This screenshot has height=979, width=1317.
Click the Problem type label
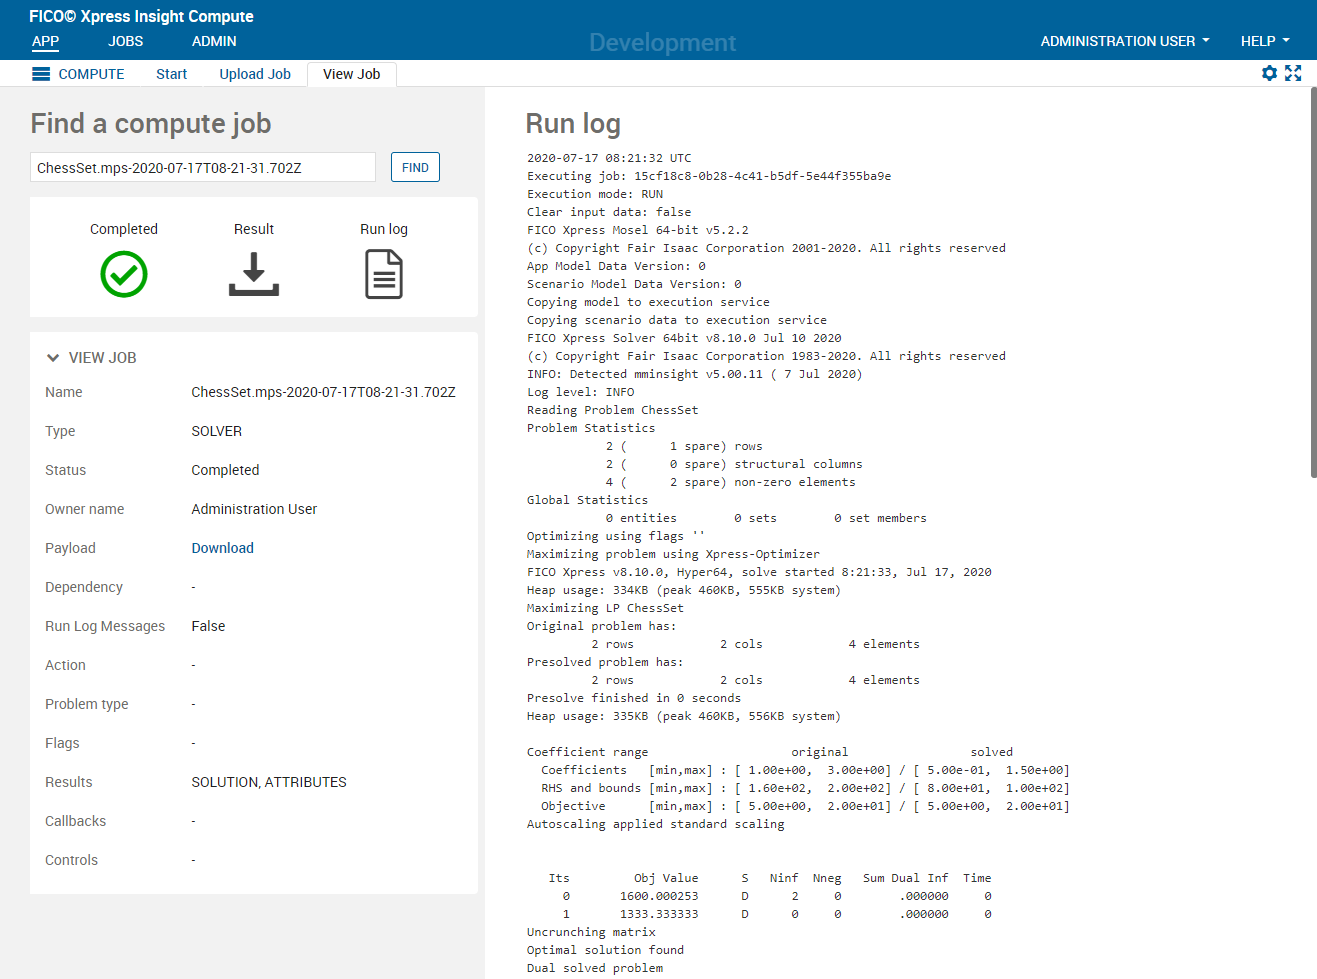[x=87, y=704]
